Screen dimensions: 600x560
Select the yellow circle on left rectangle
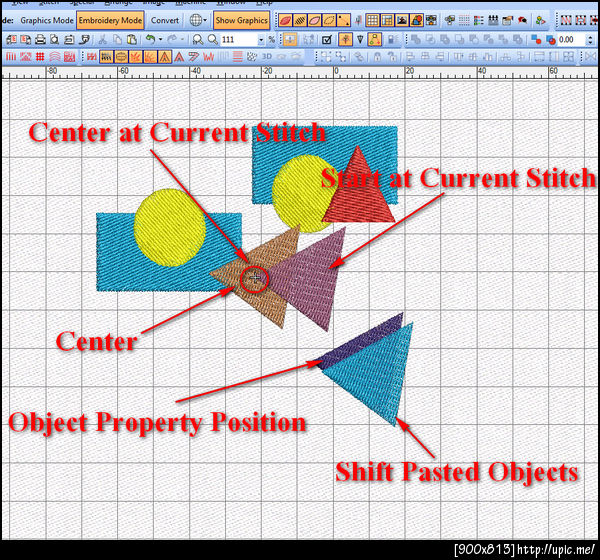(x=170, y=227)
